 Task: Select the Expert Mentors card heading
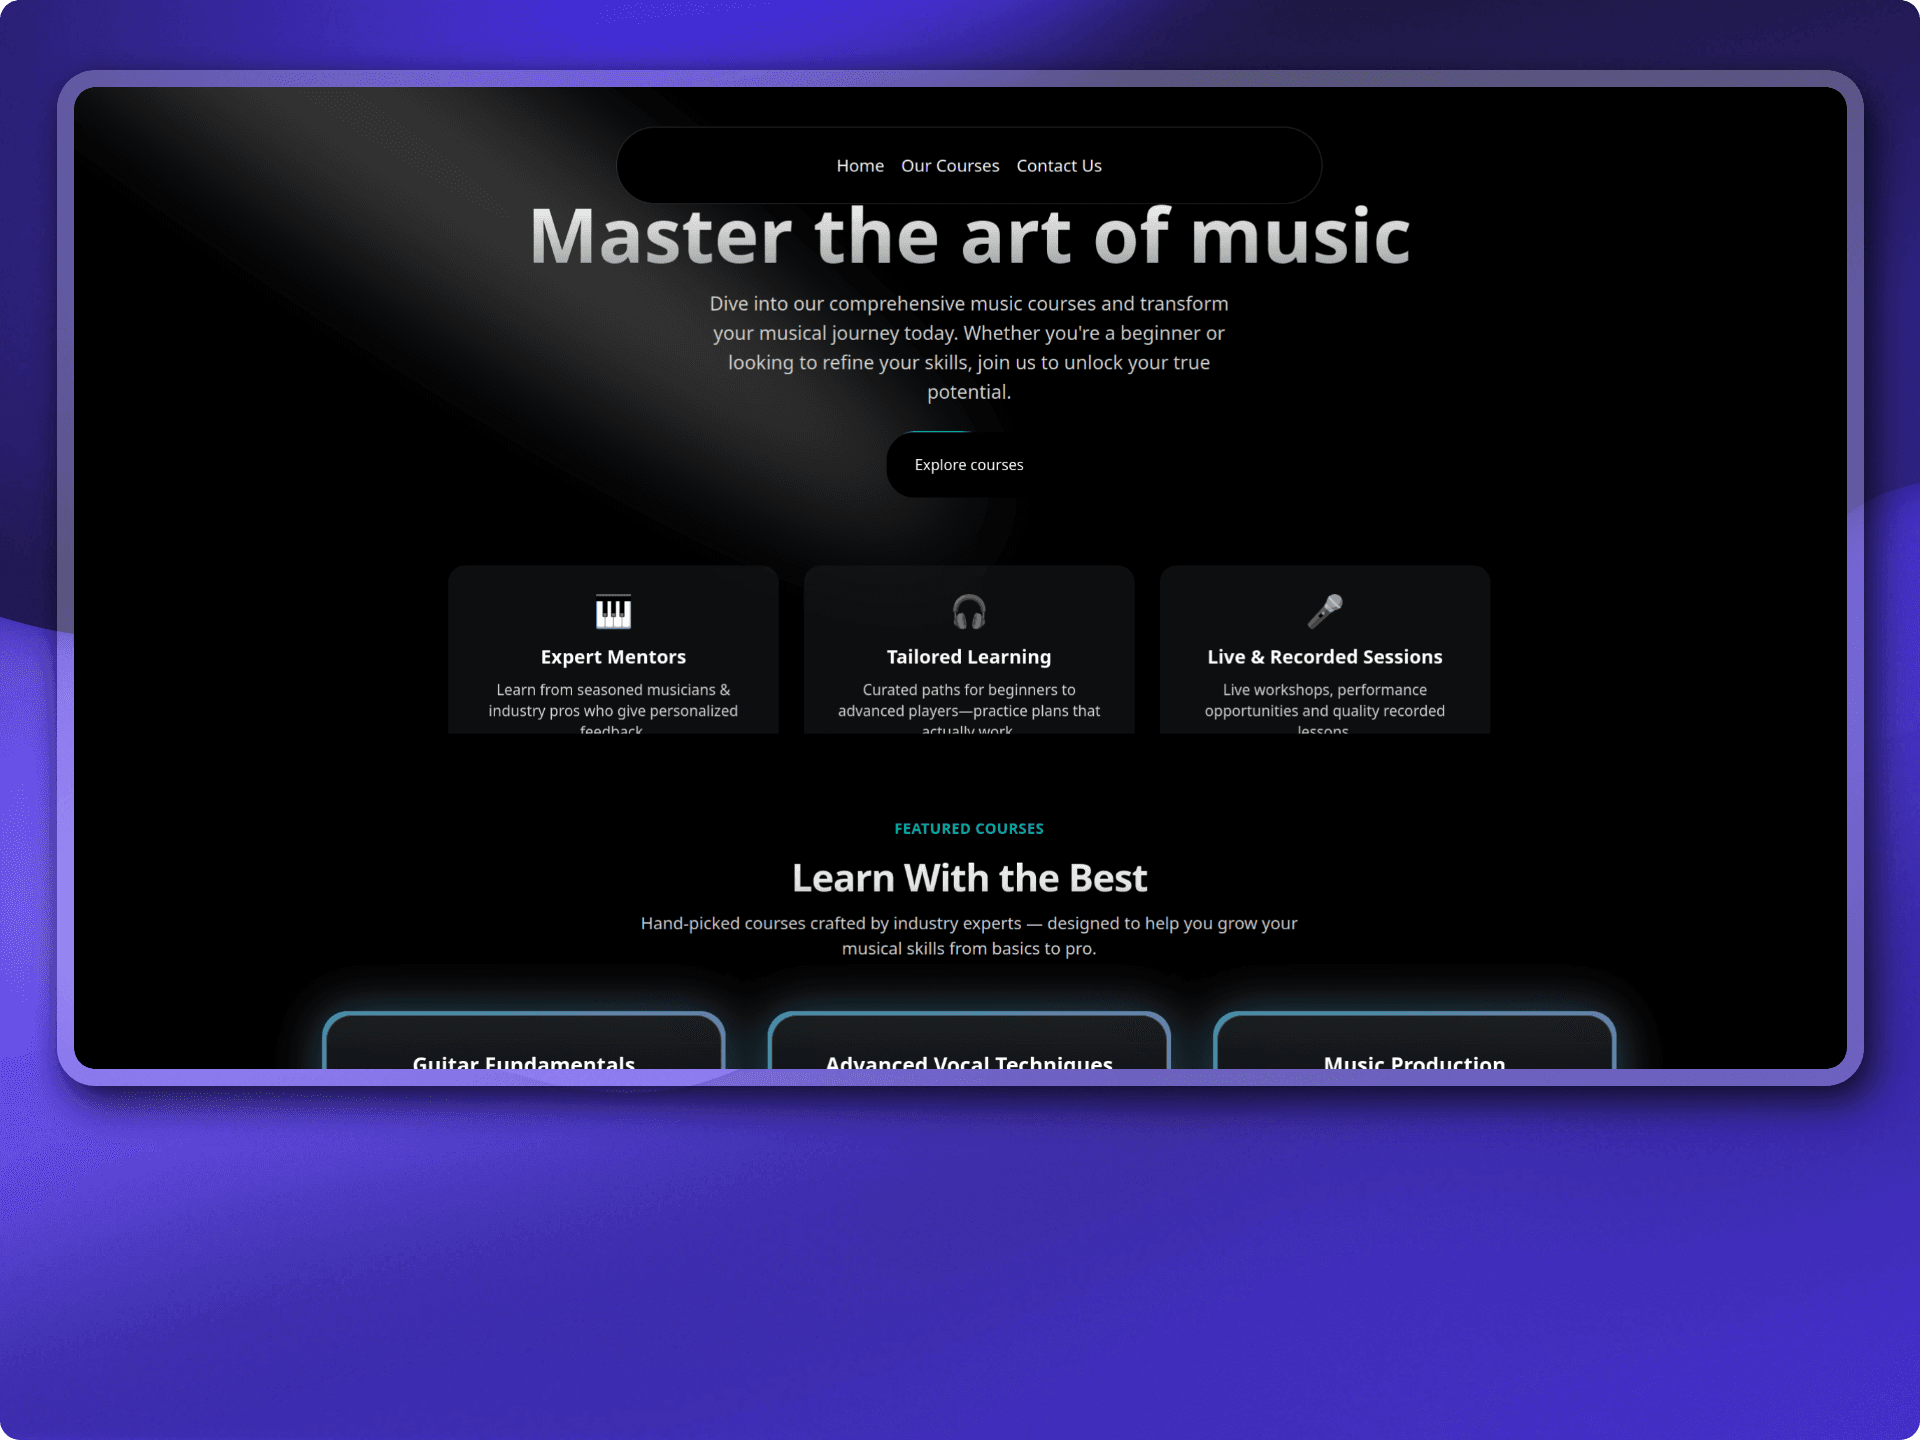(x=613, y=657)
